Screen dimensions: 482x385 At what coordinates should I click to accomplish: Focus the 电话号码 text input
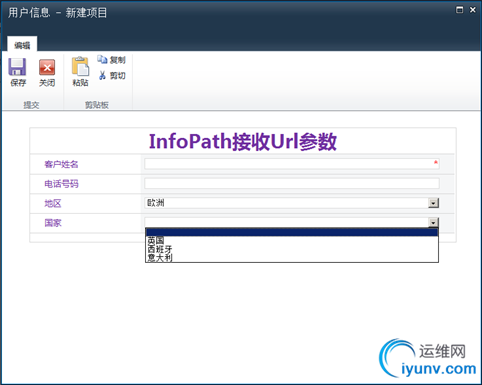(x=292, y=183)
